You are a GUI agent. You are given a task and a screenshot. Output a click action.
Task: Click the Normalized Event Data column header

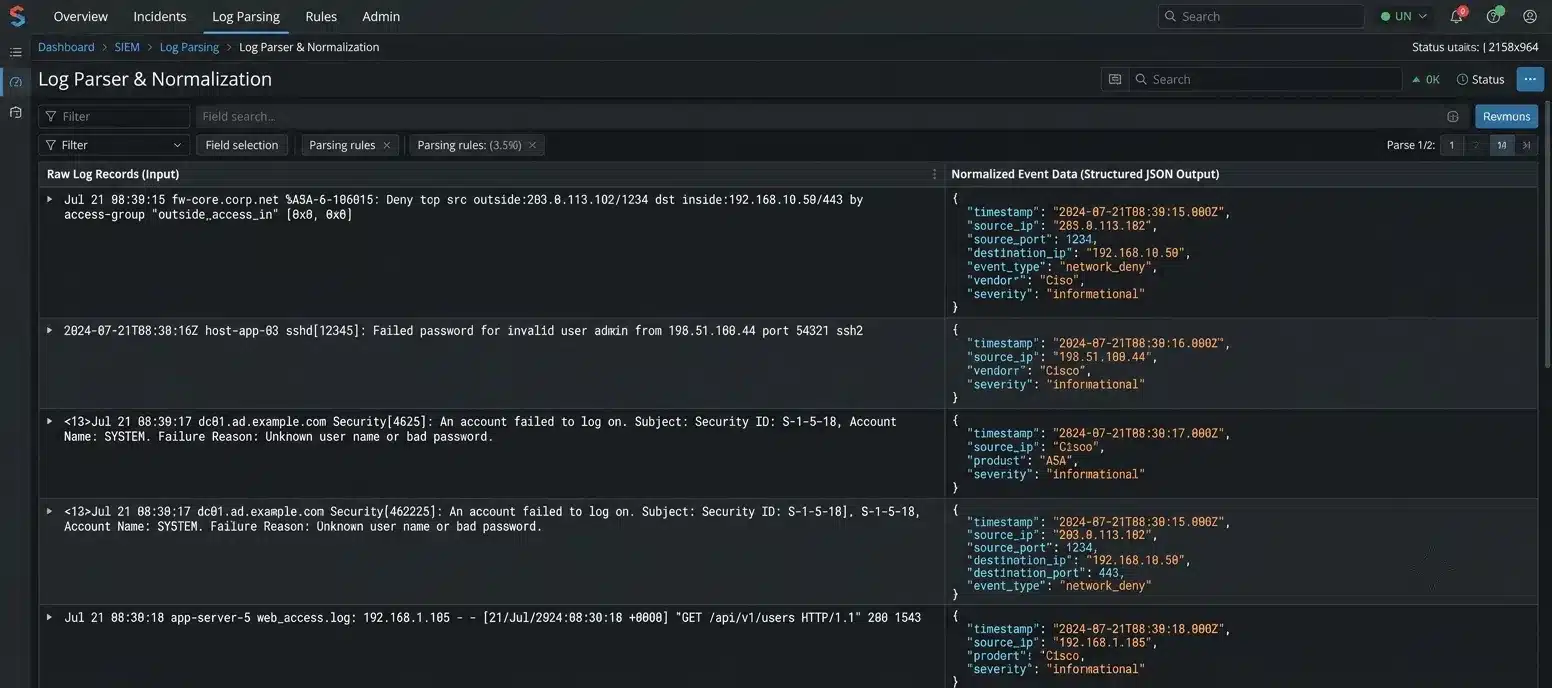tap(1085, 174)
